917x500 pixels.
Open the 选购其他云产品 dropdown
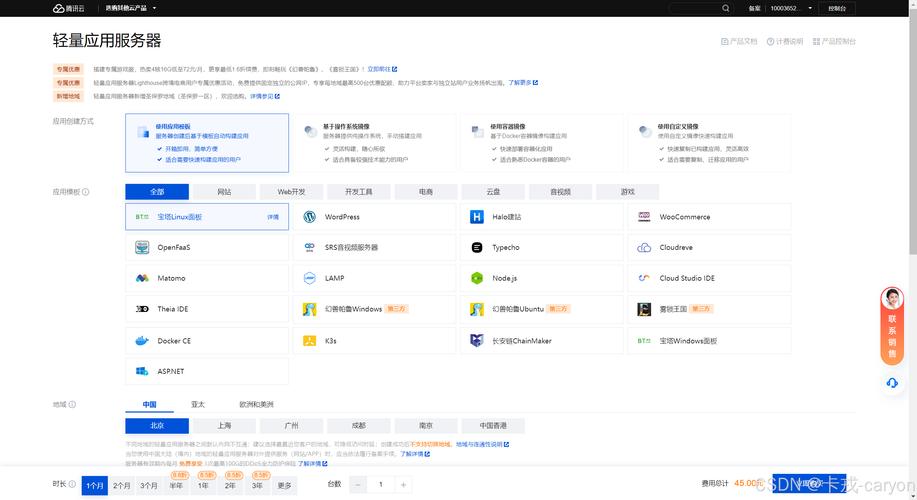click(130, 8)
